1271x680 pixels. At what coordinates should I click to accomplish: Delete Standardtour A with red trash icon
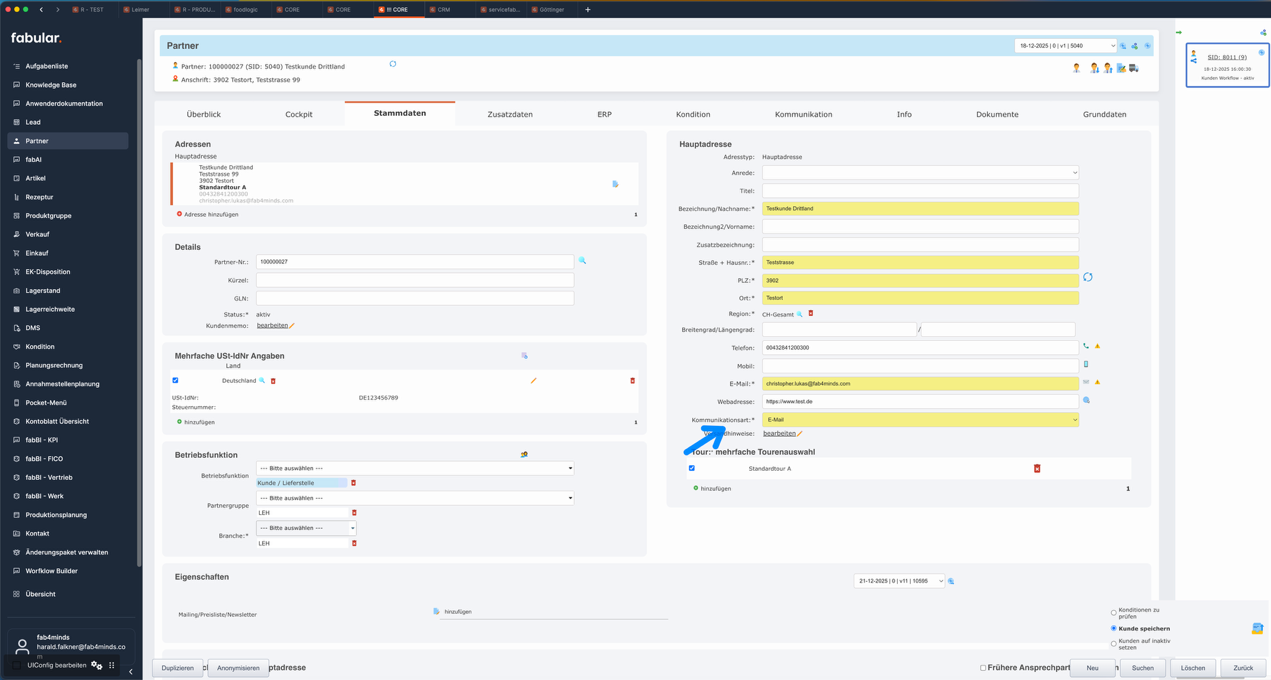[x=1037, y=468]
